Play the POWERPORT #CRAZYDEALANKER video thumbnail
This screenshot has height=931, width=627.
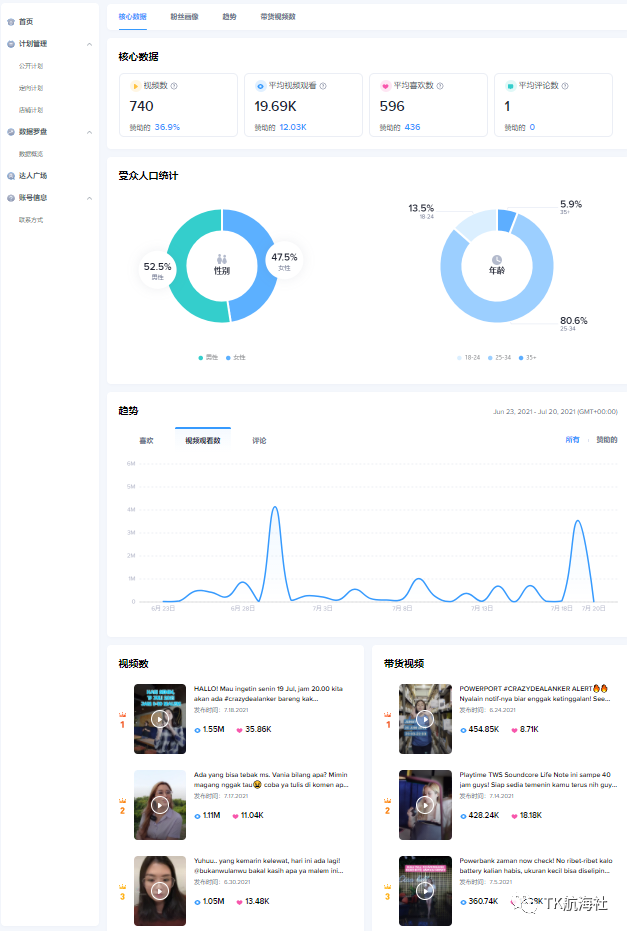[x=425, y=719]
